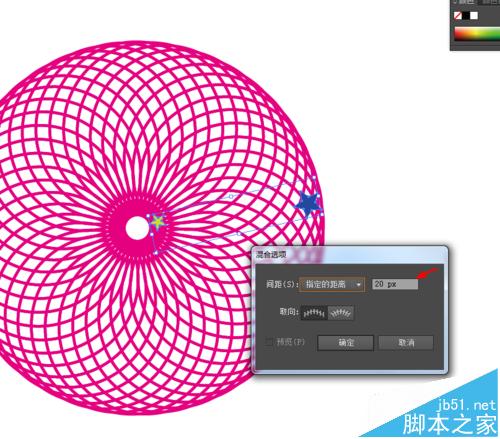Click the anchor handle above the blend path

coord(231,197)
